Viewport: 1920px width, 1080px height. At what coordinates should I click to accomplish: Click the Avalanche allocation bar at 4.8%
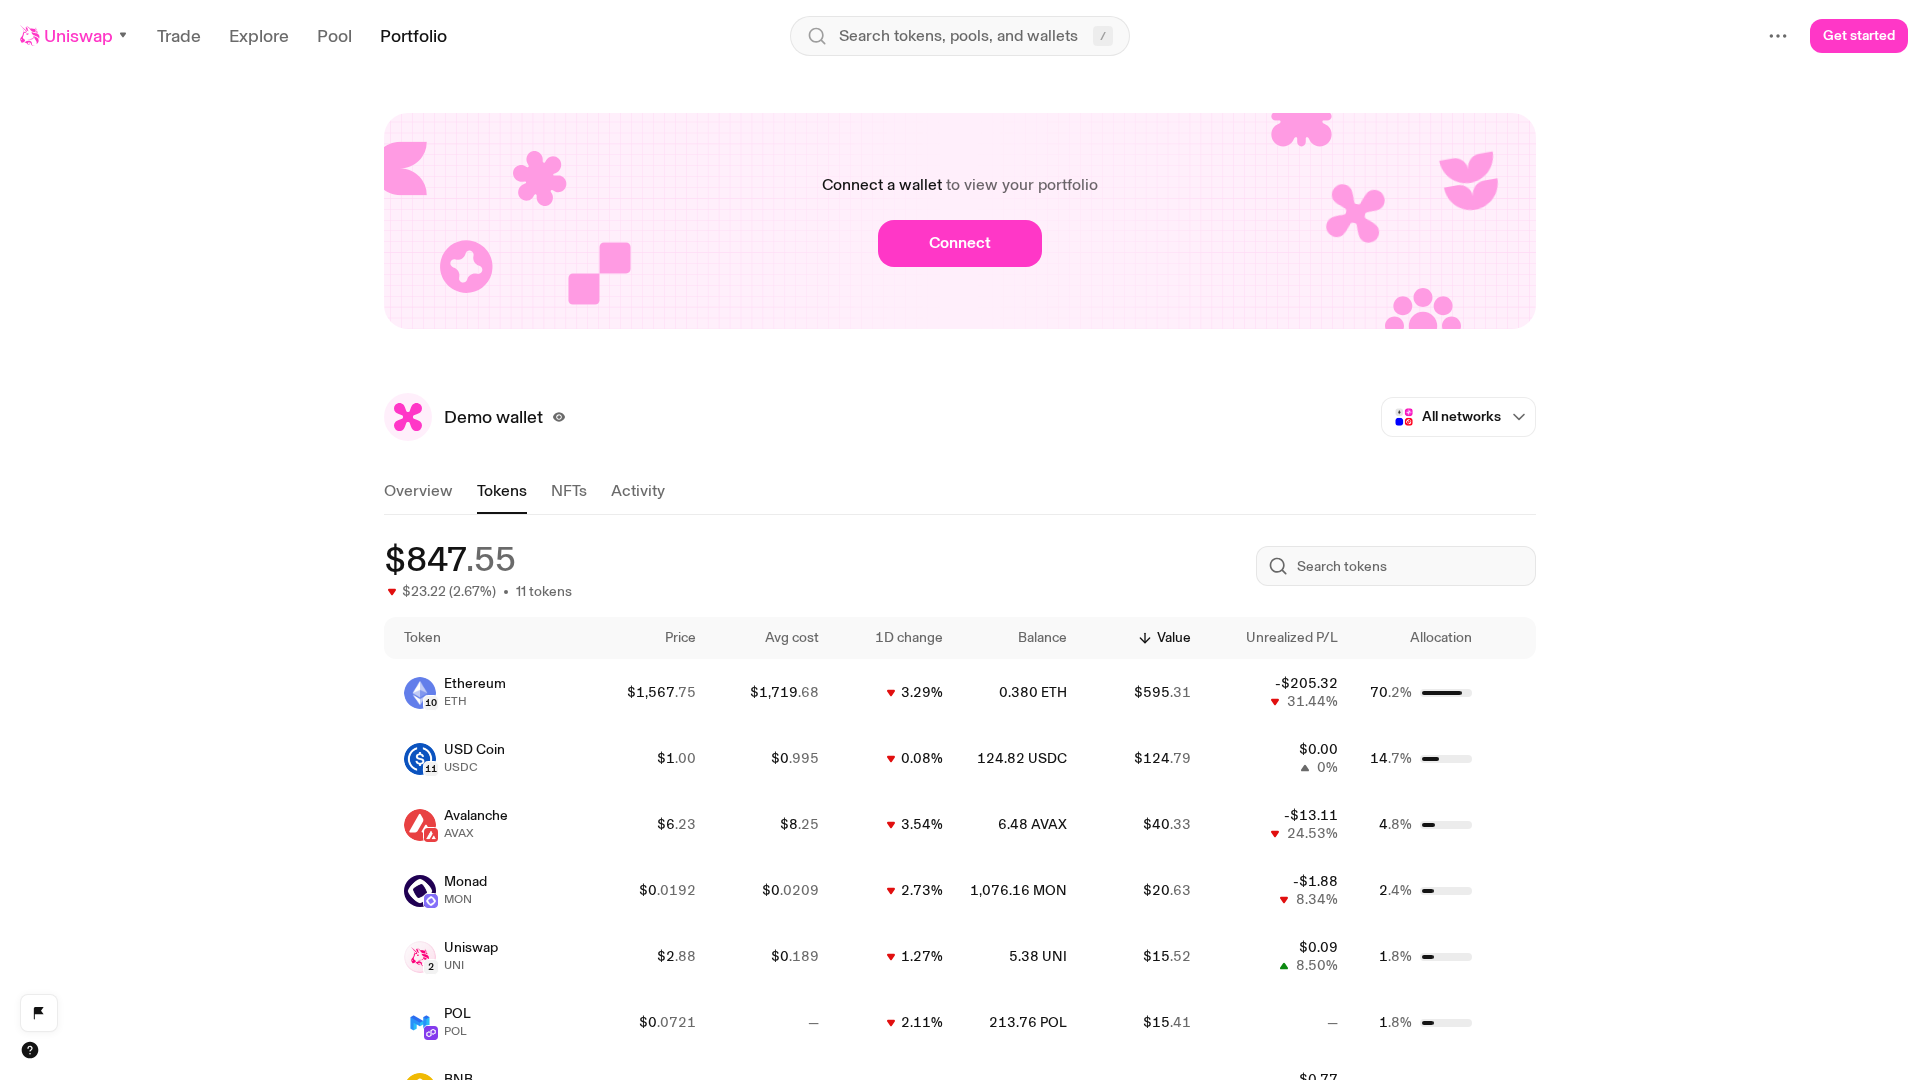coord(1446,825)
